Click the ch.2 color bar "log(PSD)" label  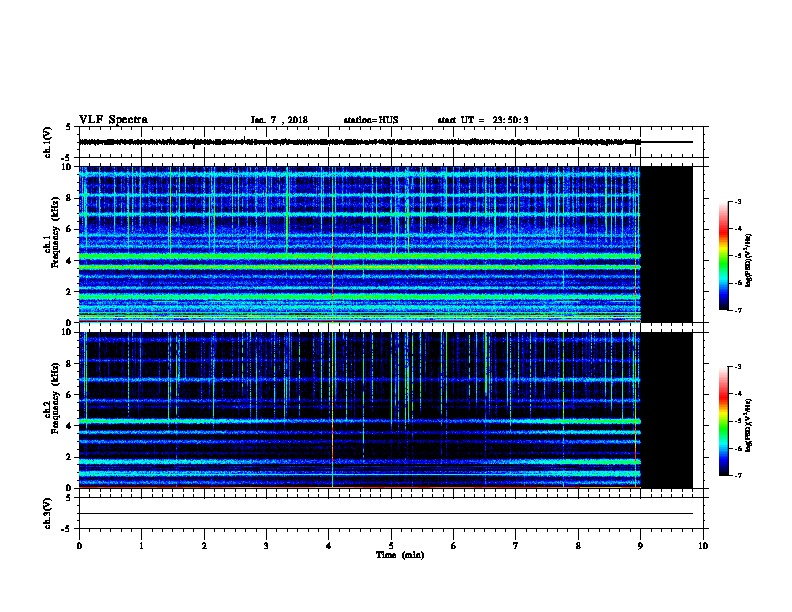(749, 426)
